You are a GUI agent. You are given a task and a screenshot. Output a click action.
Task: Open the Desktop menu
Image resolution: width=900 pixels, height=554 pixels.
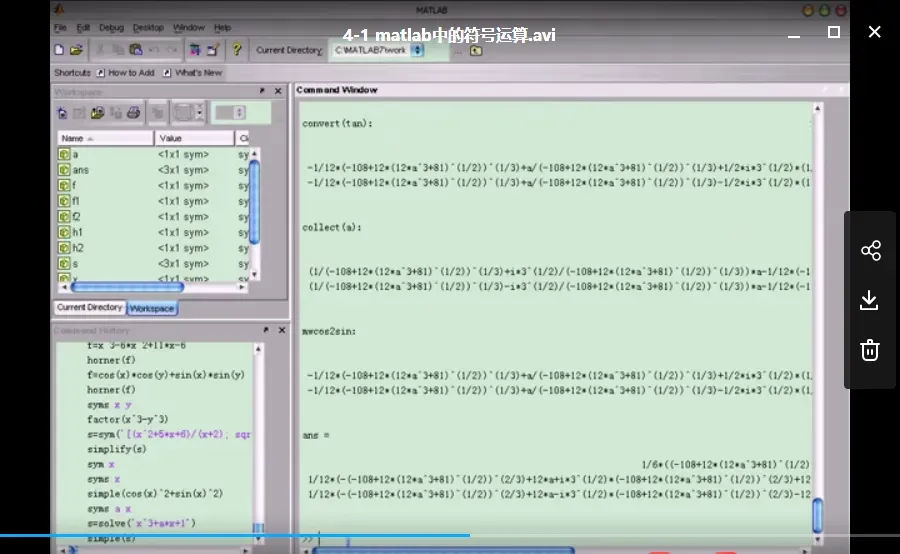pos(148,28)
